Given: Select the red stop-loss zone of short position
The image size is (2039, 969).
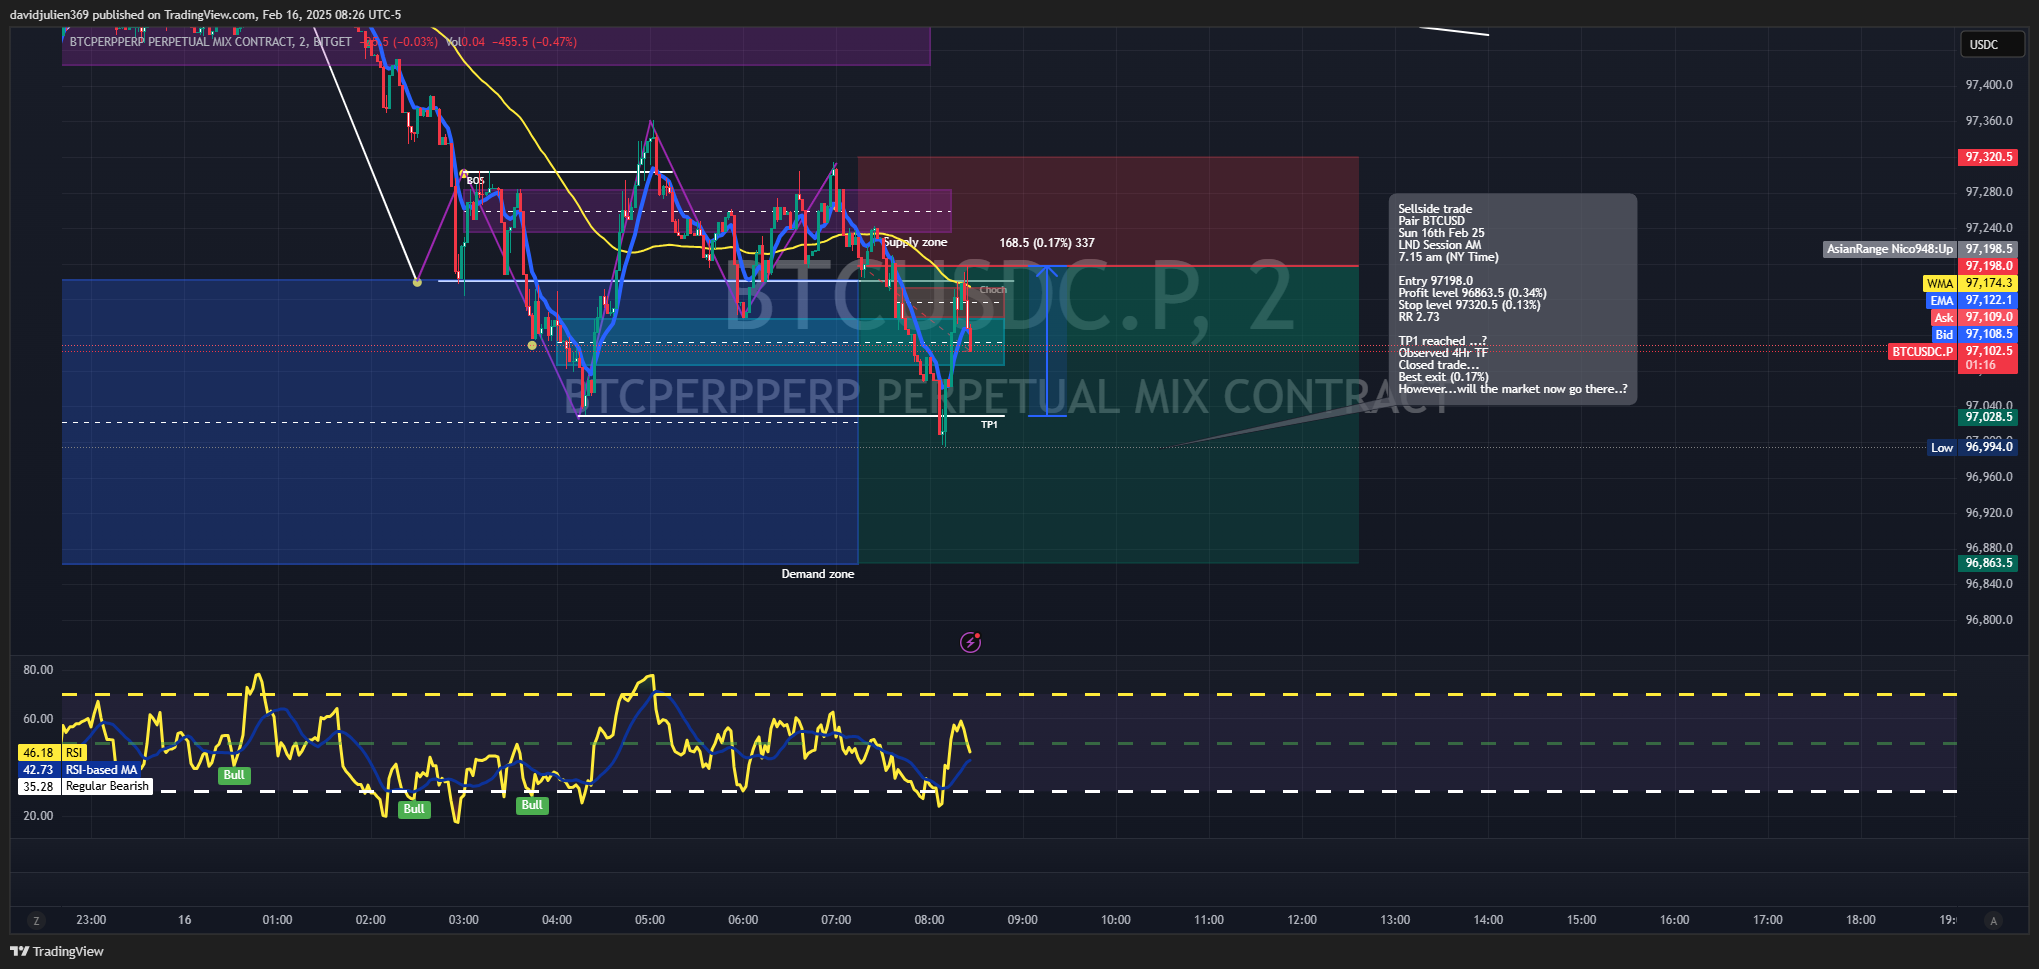Looking at the screenshot, I should [x=1108, y=211].
